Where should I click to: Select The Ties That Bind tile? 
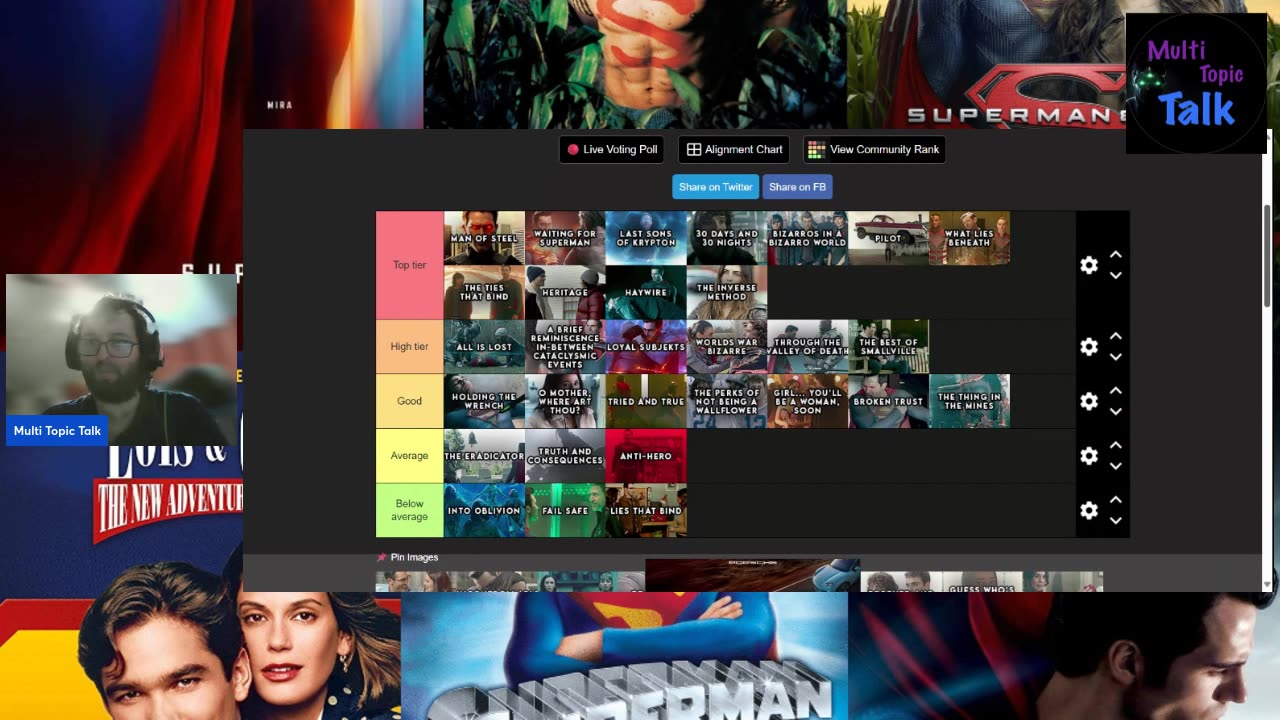coord(484,292)
